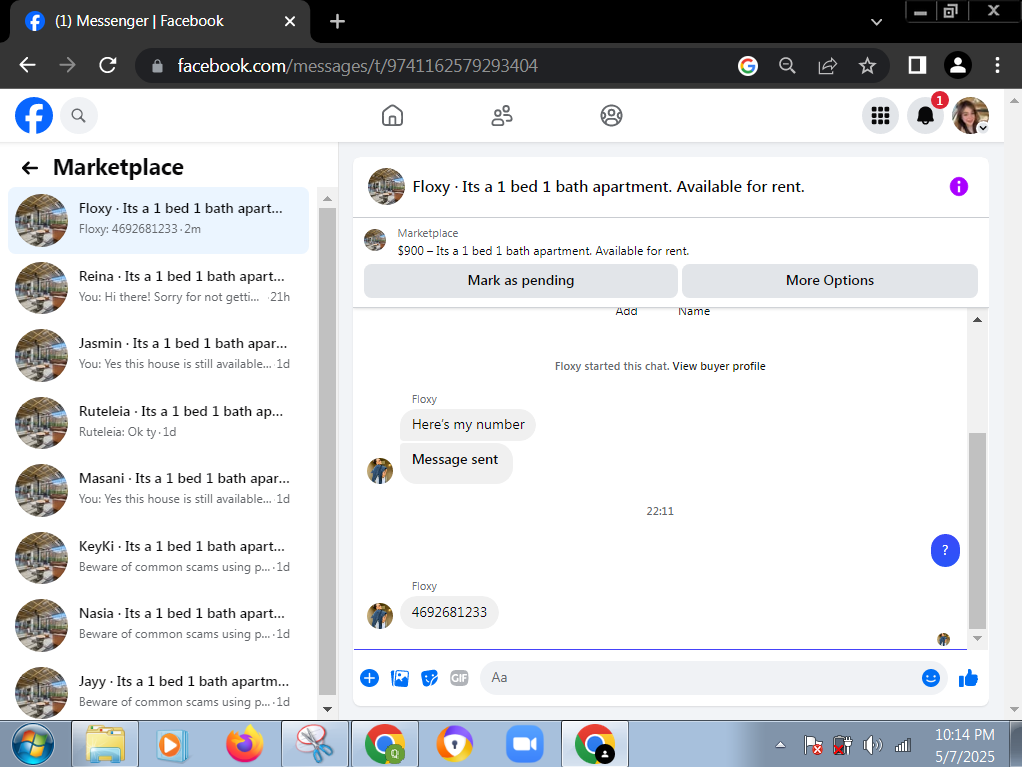Viewport: 1022px width, 767px height.
Task: Click the Here's my number message
Action: point(468,425)
